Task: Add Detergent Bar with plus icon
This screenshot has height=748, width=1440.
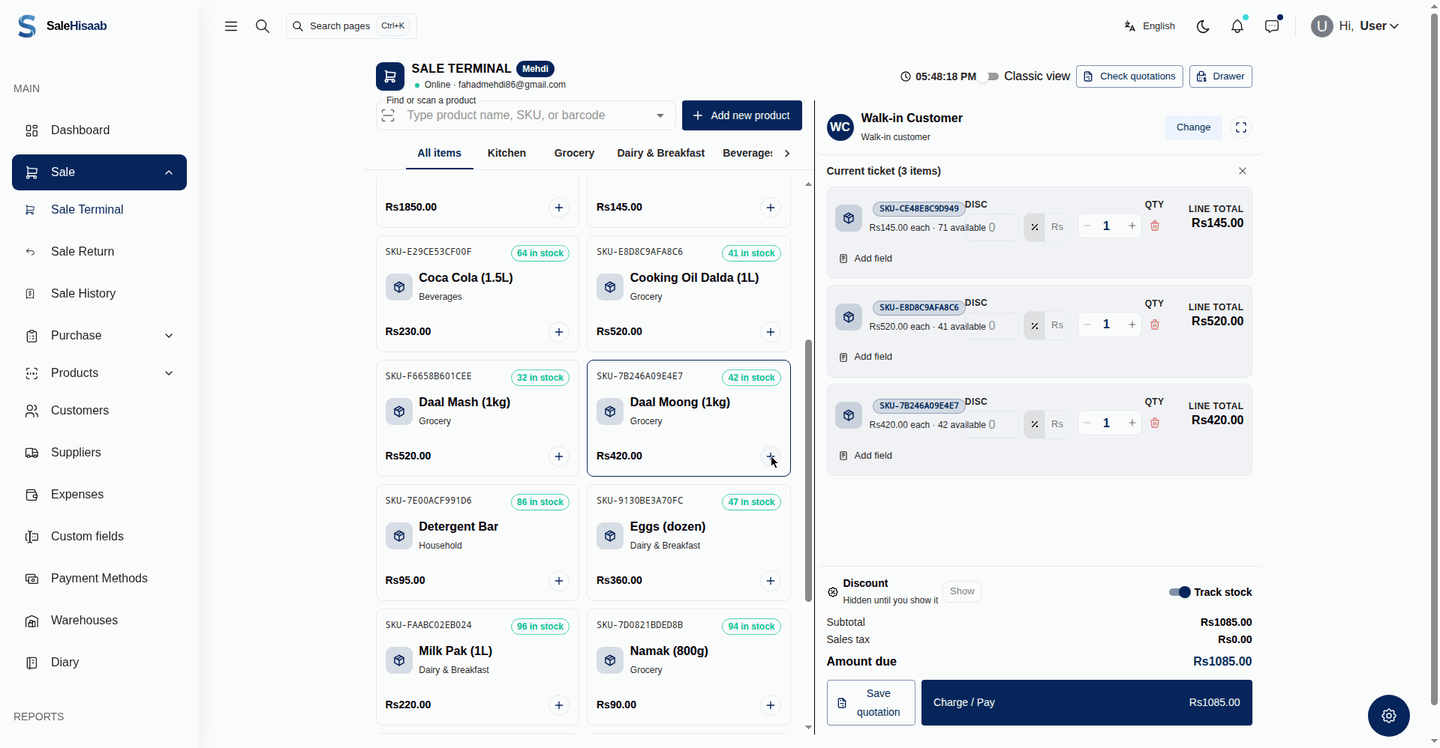Action: pyautogui.click(x=559, y=581)
